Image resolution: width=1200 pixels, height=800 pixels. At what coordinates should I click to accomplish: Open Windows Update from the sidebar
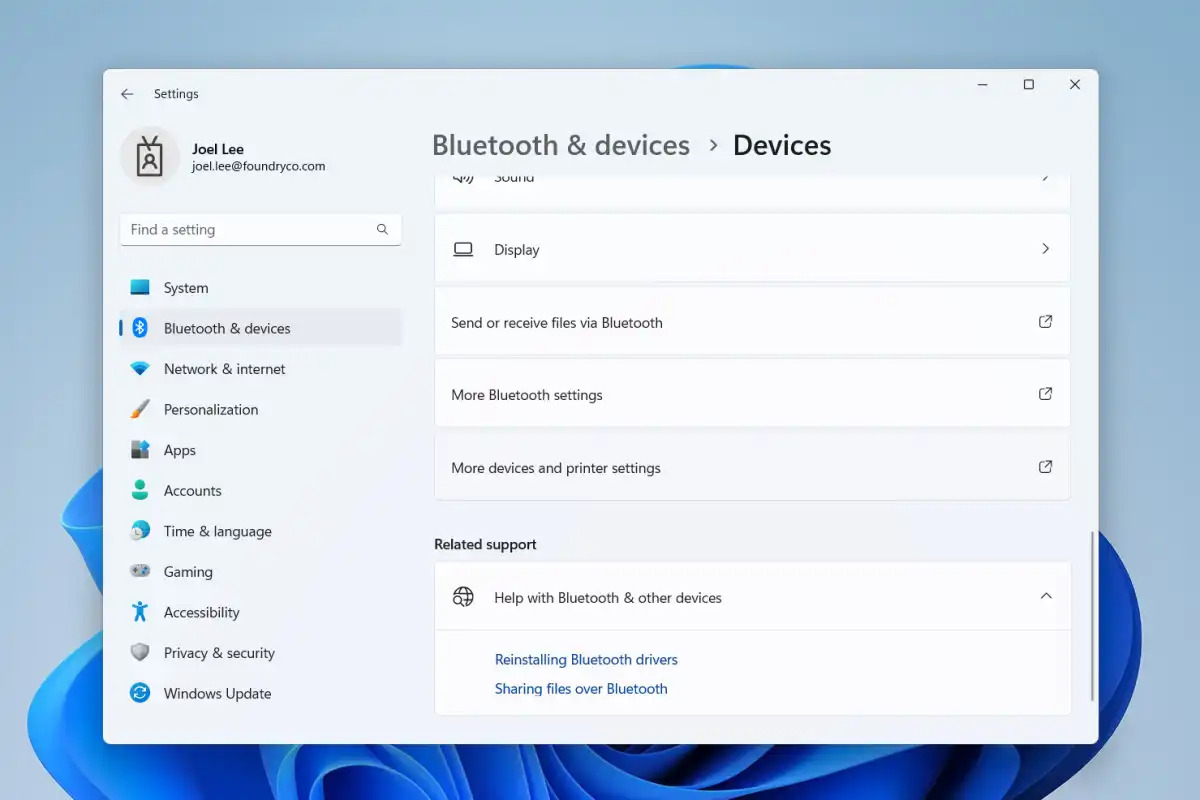[x=217, y=693]
